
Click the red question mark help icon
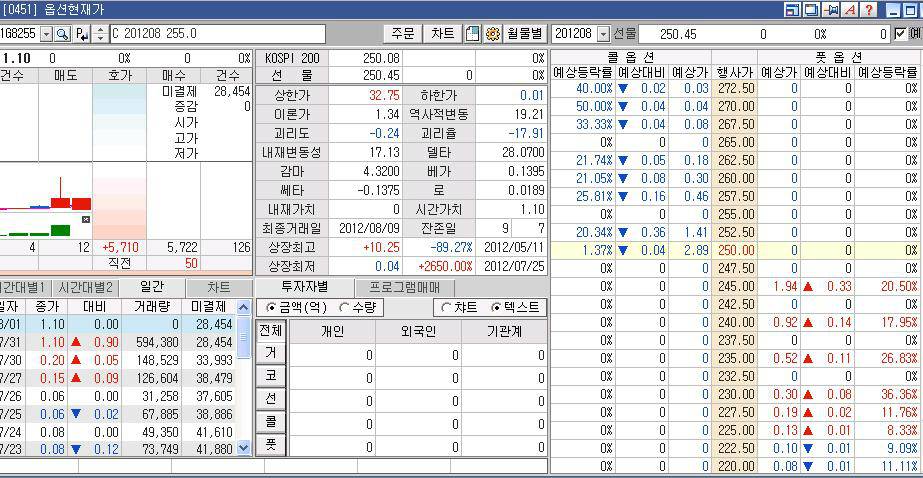(868, 10)
